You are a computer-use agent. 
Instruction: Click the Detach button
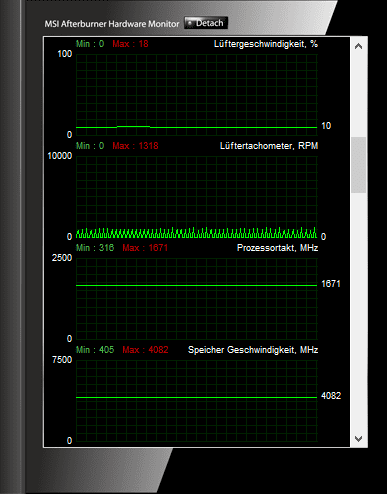click(206, 23)
